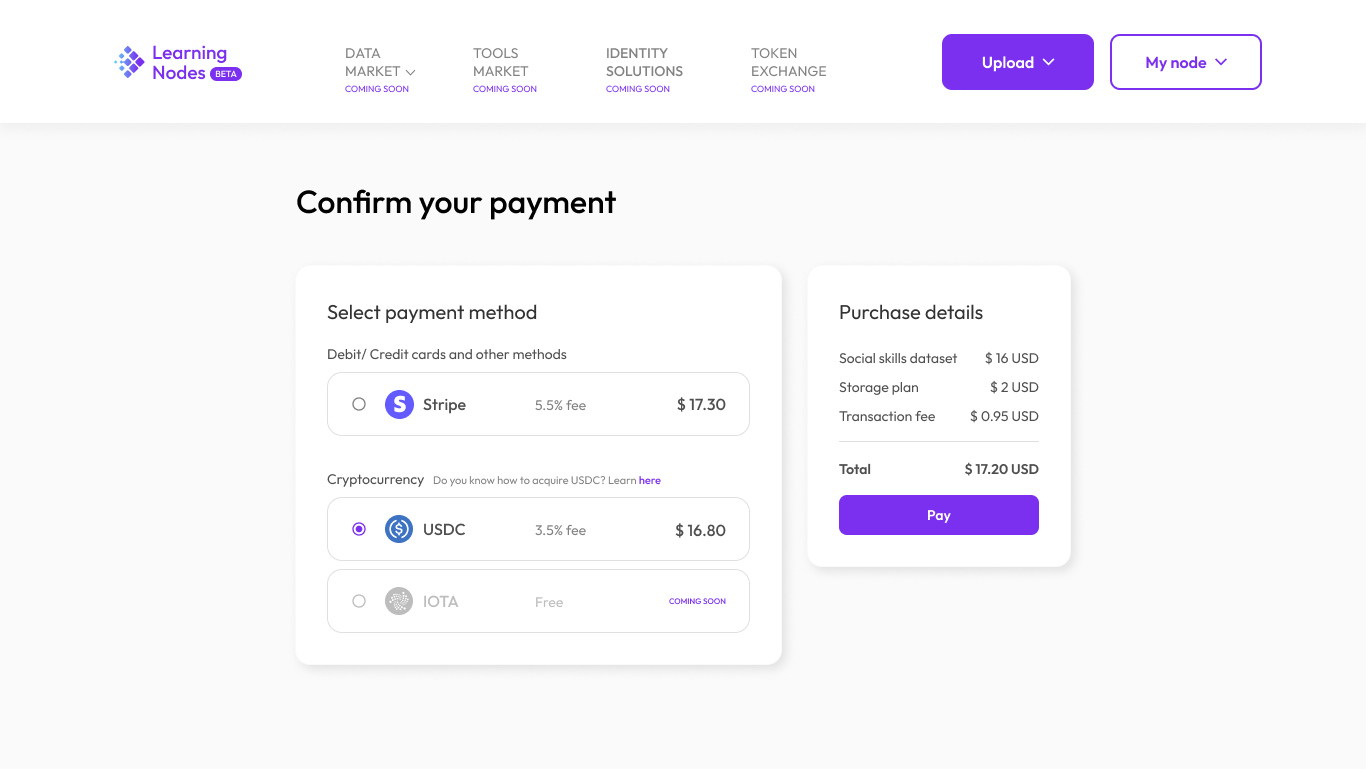1366x769 pixels.
Task: Expand the Data Market dropdown
Action: click(410, 71)
